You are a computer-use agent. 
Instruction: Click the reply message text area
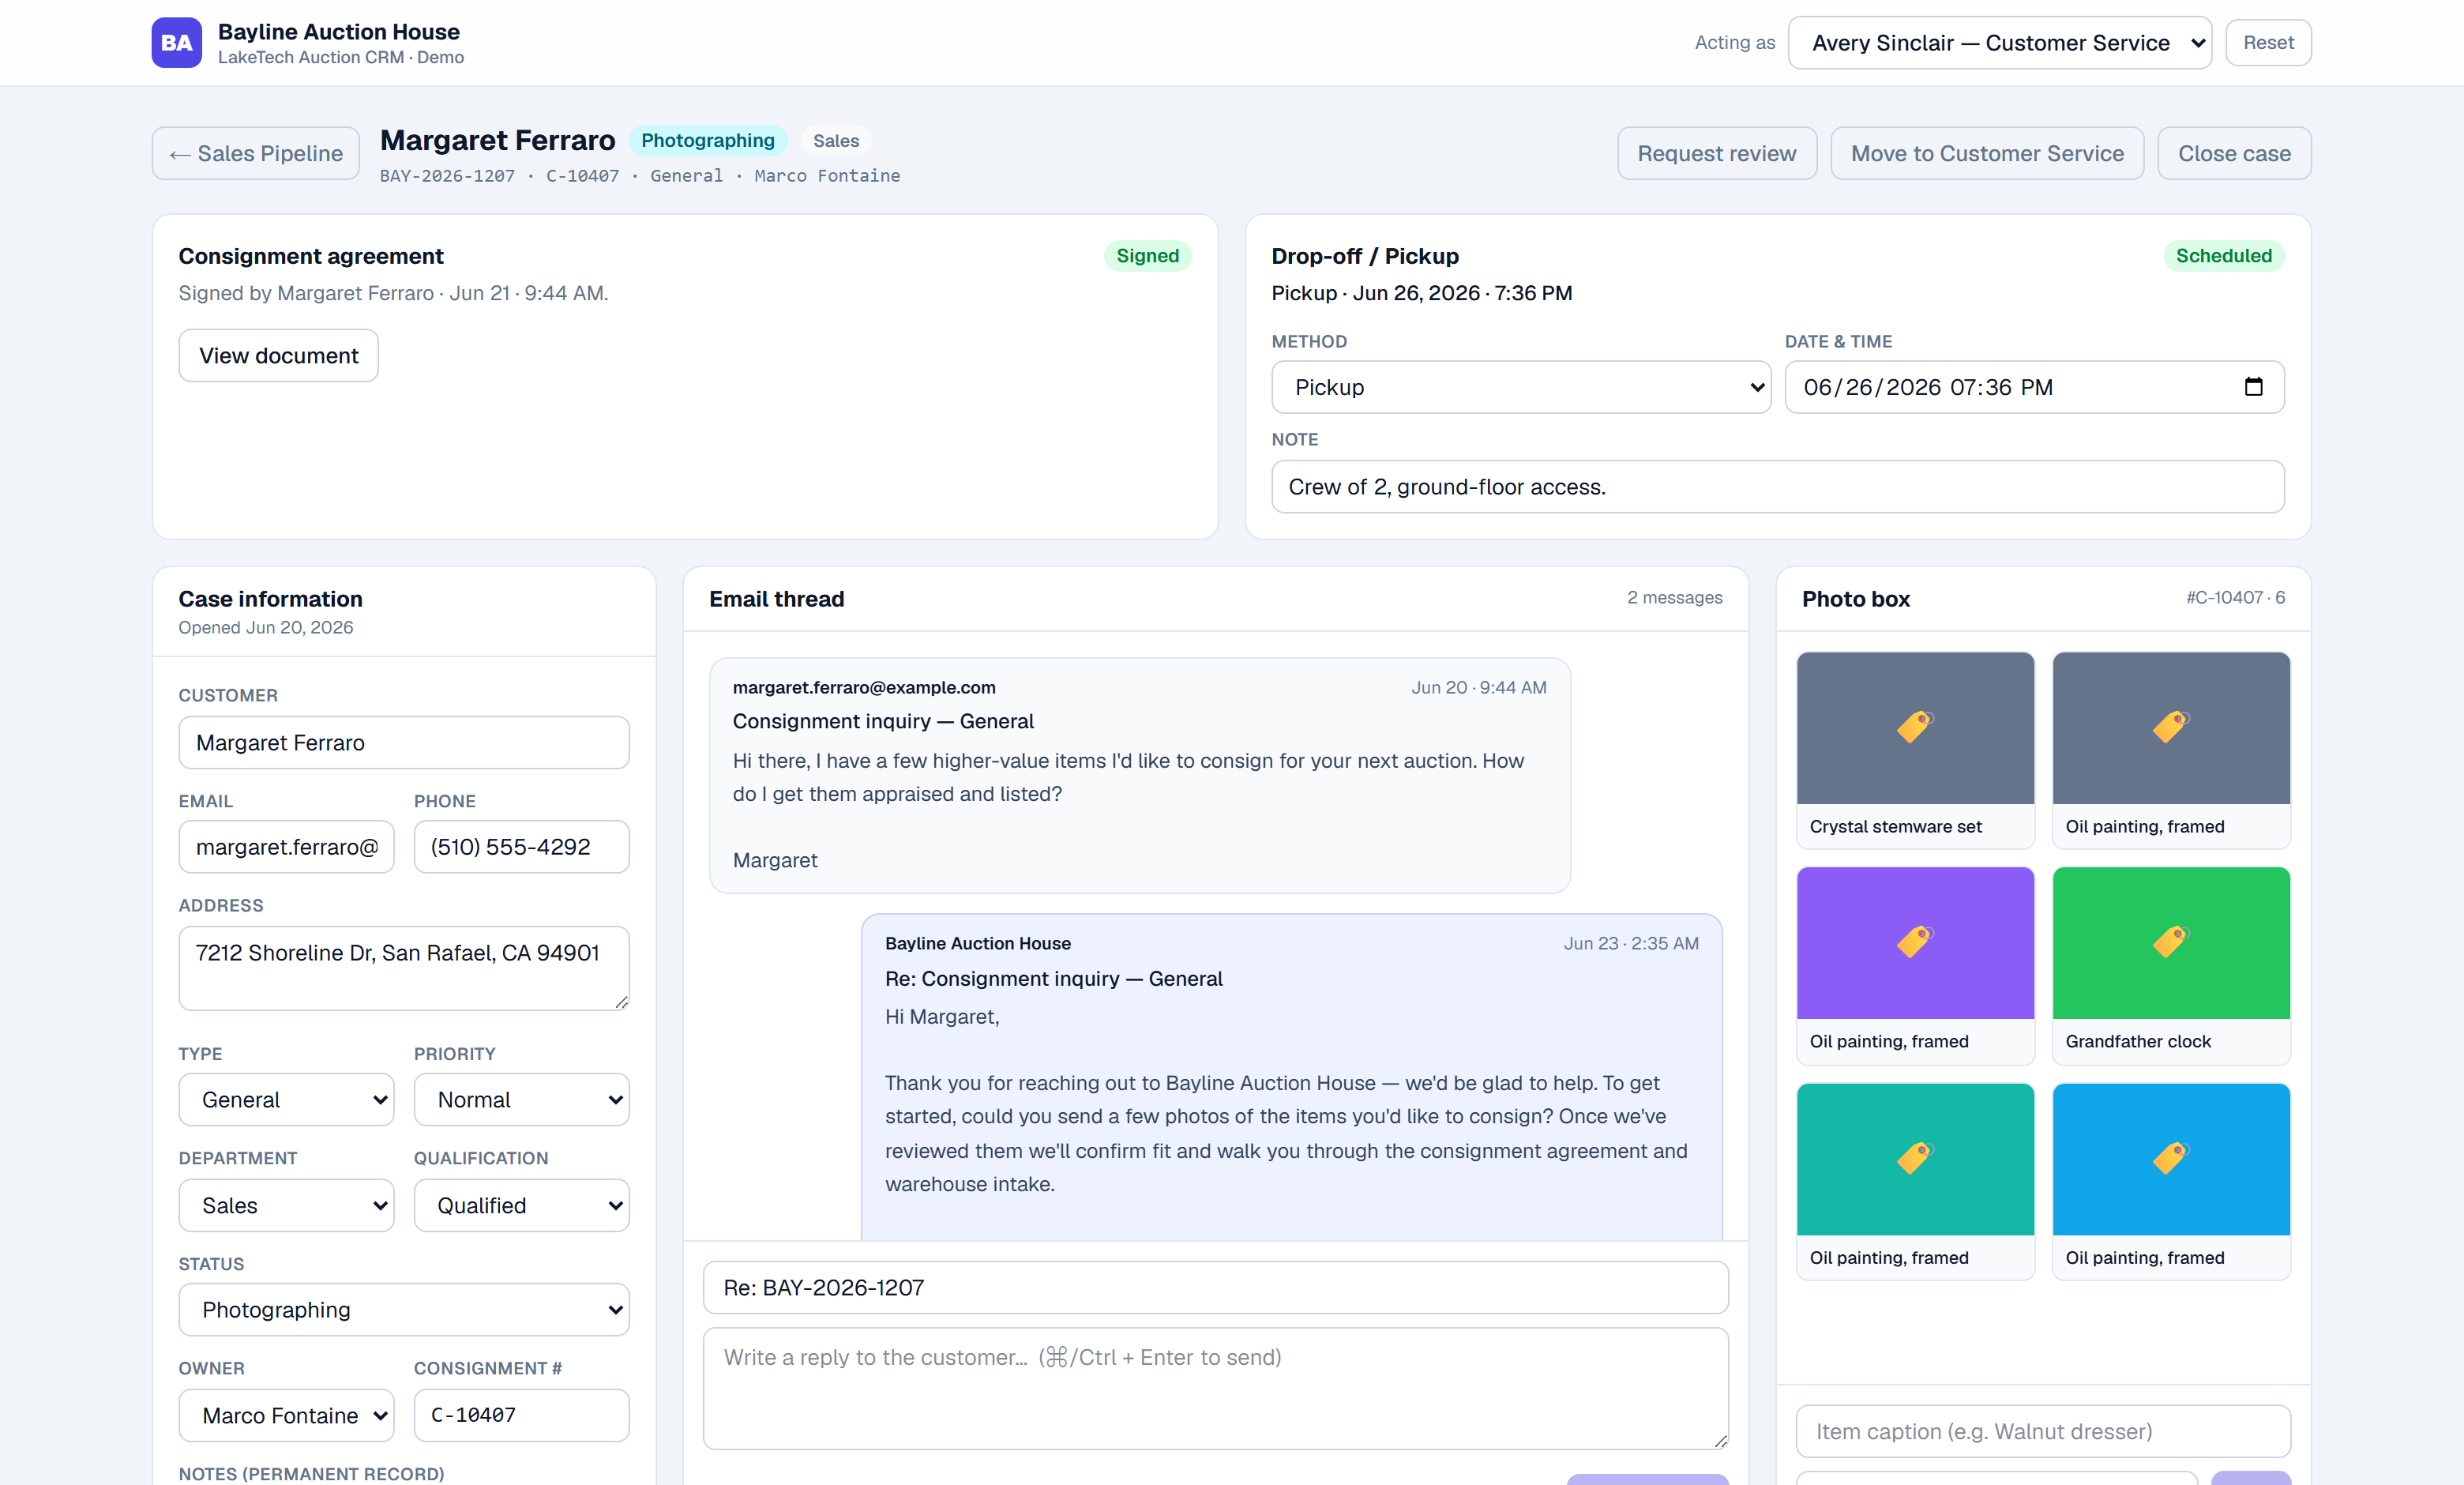tap(1215, 1388)
